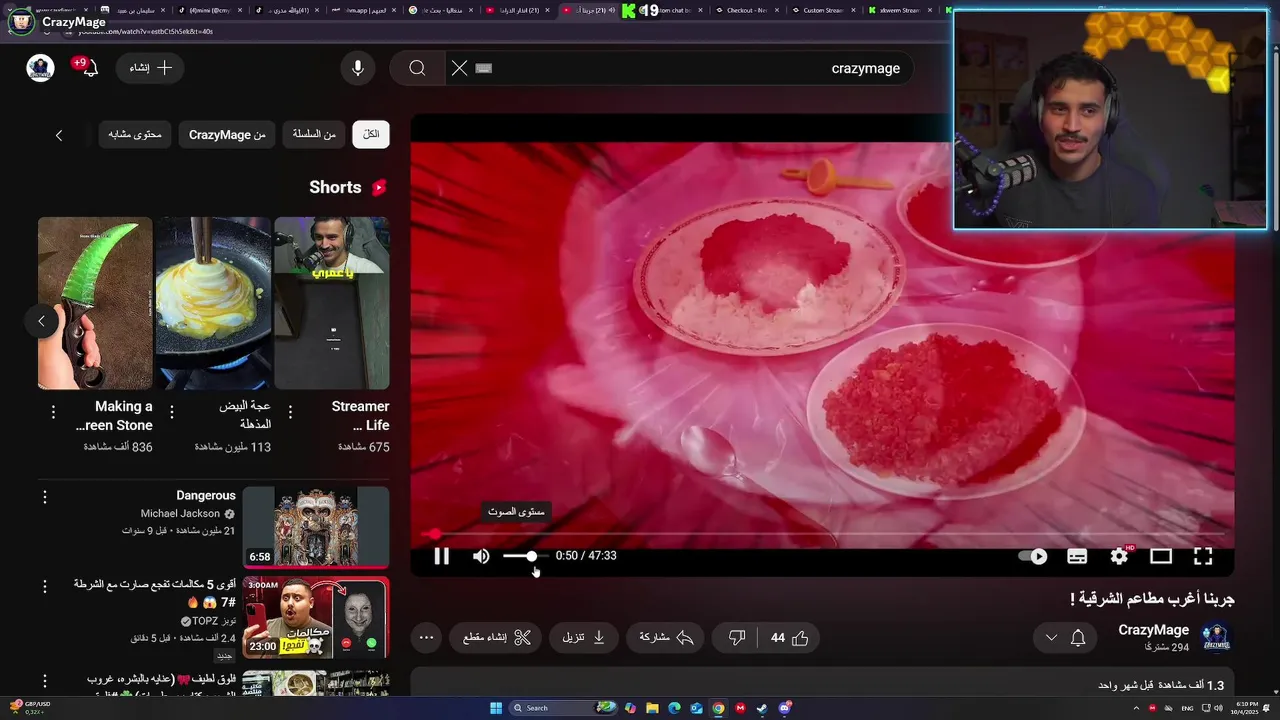1280x720 pixels.
Task: Open the Michael Jackson channel link
Action: 180,514
